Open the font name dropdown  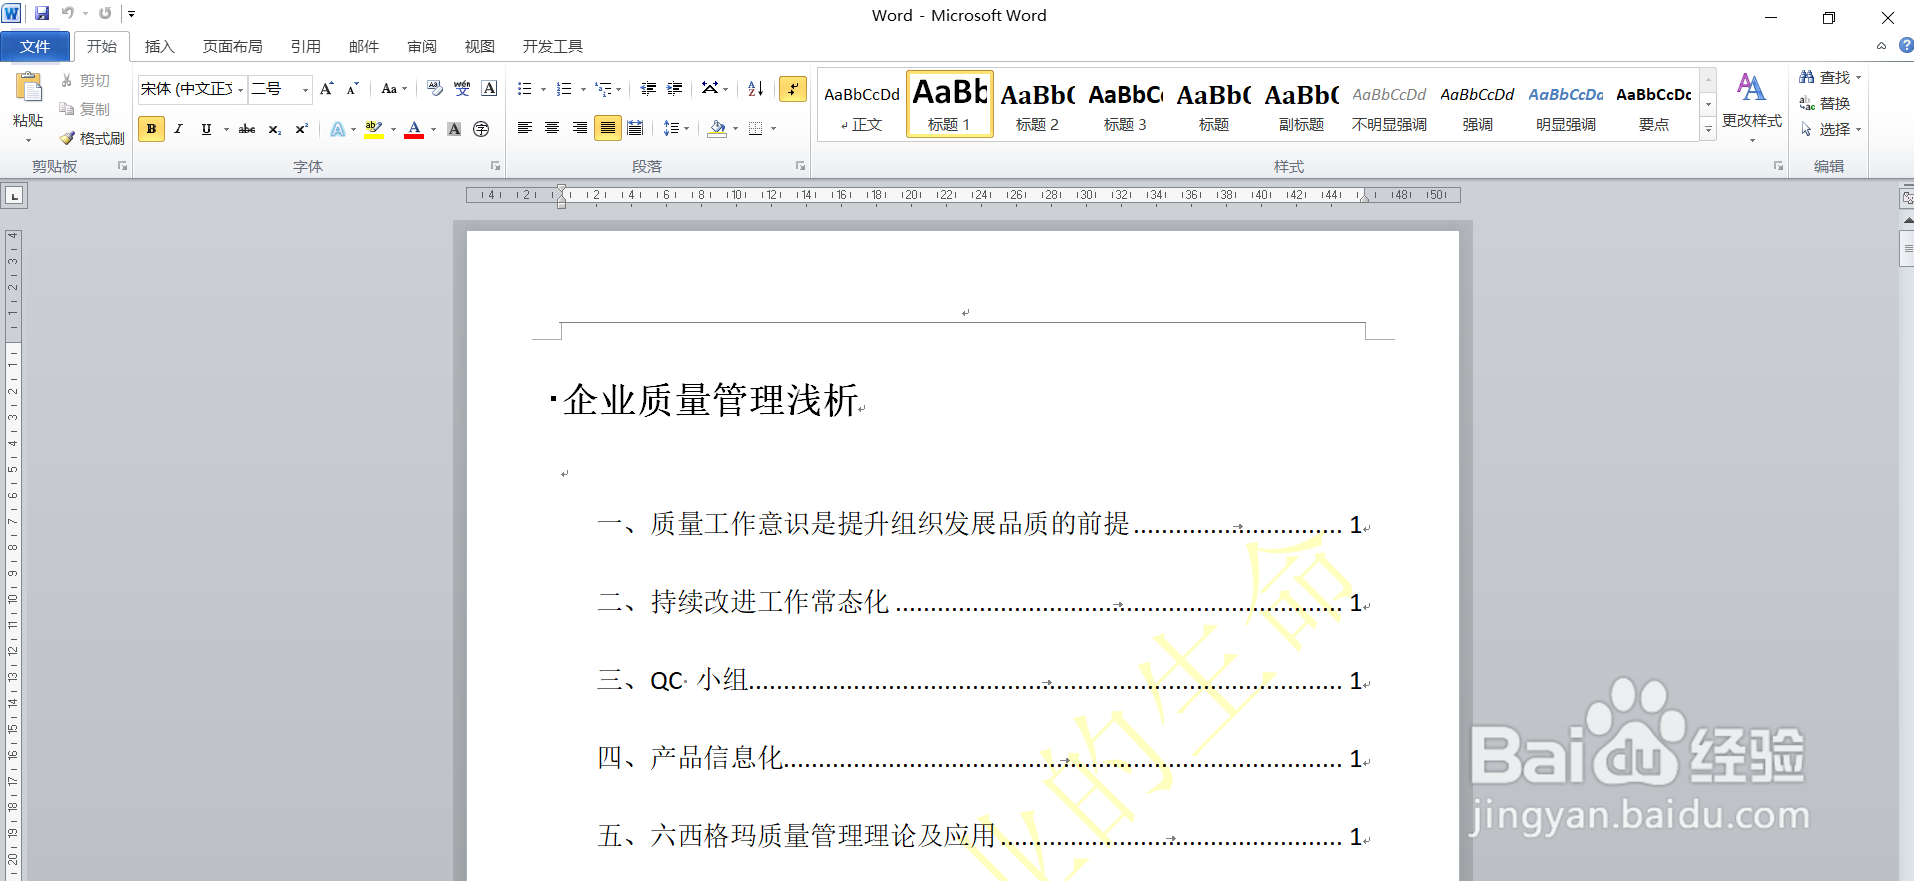[240, 90]
